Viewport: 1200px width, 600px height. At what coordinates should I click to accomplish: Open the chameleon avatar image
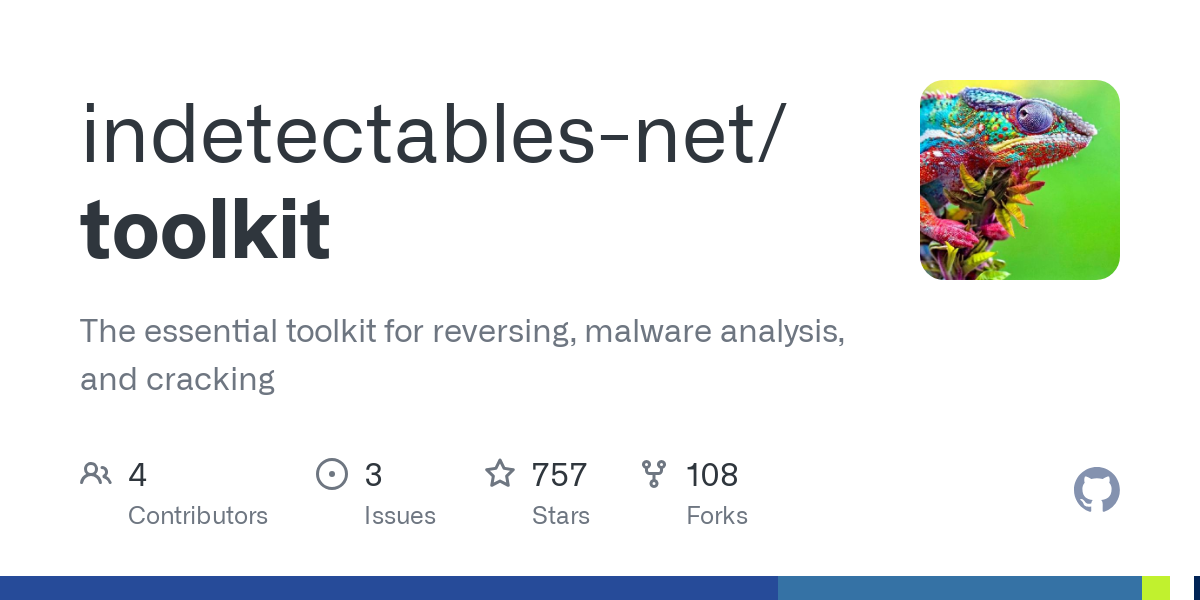pos(1019,180)
